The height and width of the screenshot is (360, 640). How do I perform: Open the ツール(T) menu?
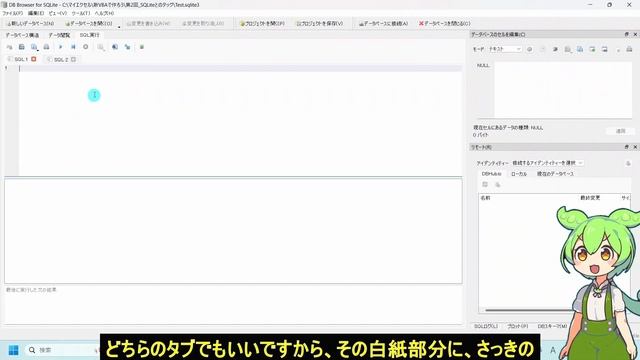tap(80, 13)
